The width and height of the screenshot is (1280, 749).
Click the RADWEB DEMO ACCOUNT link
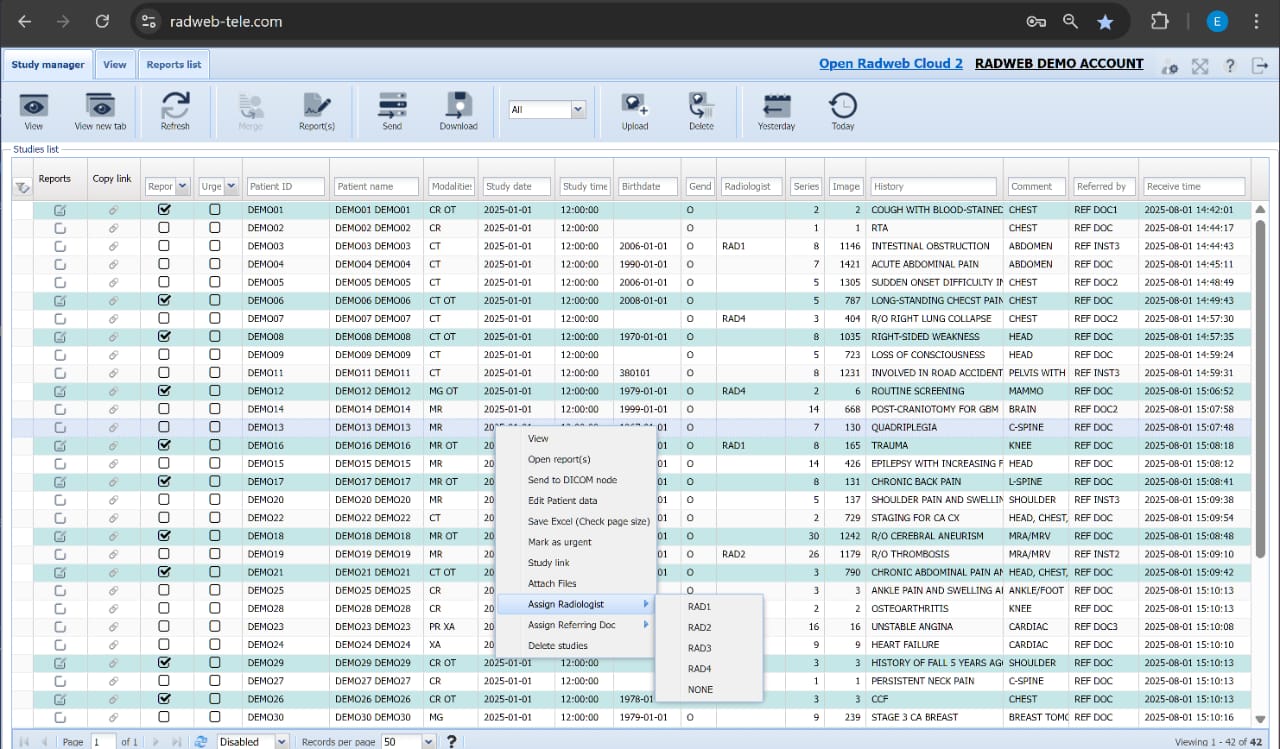(x=1059, y=63)
